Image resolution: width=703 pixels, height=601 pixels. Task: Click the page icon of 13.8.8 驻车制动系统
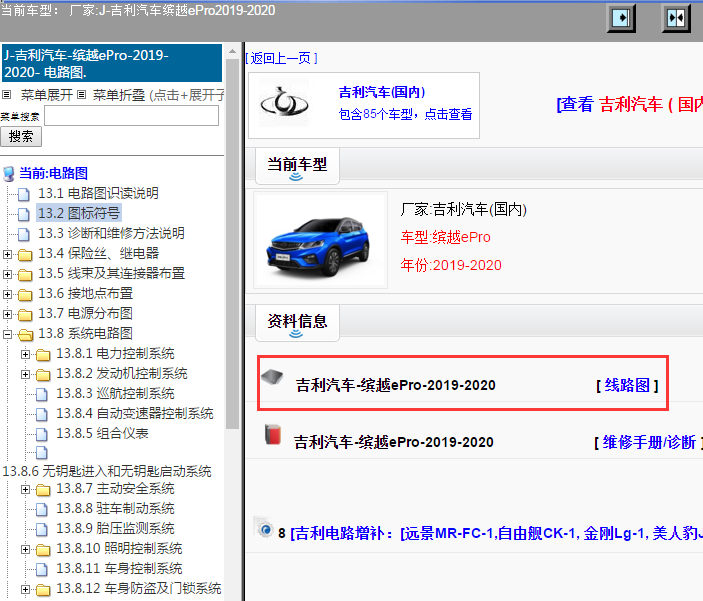click(x=42, y=510)
